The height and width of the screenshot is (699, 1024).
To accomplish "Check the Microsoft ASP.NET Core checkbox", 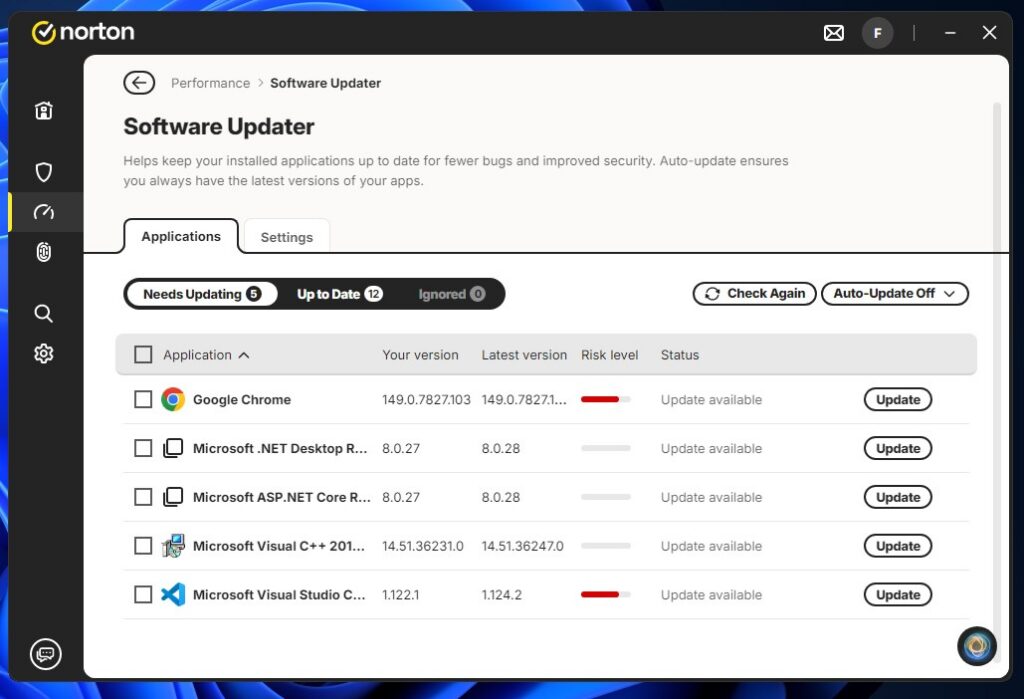I will pyautogui.click(x=143, y=497).
